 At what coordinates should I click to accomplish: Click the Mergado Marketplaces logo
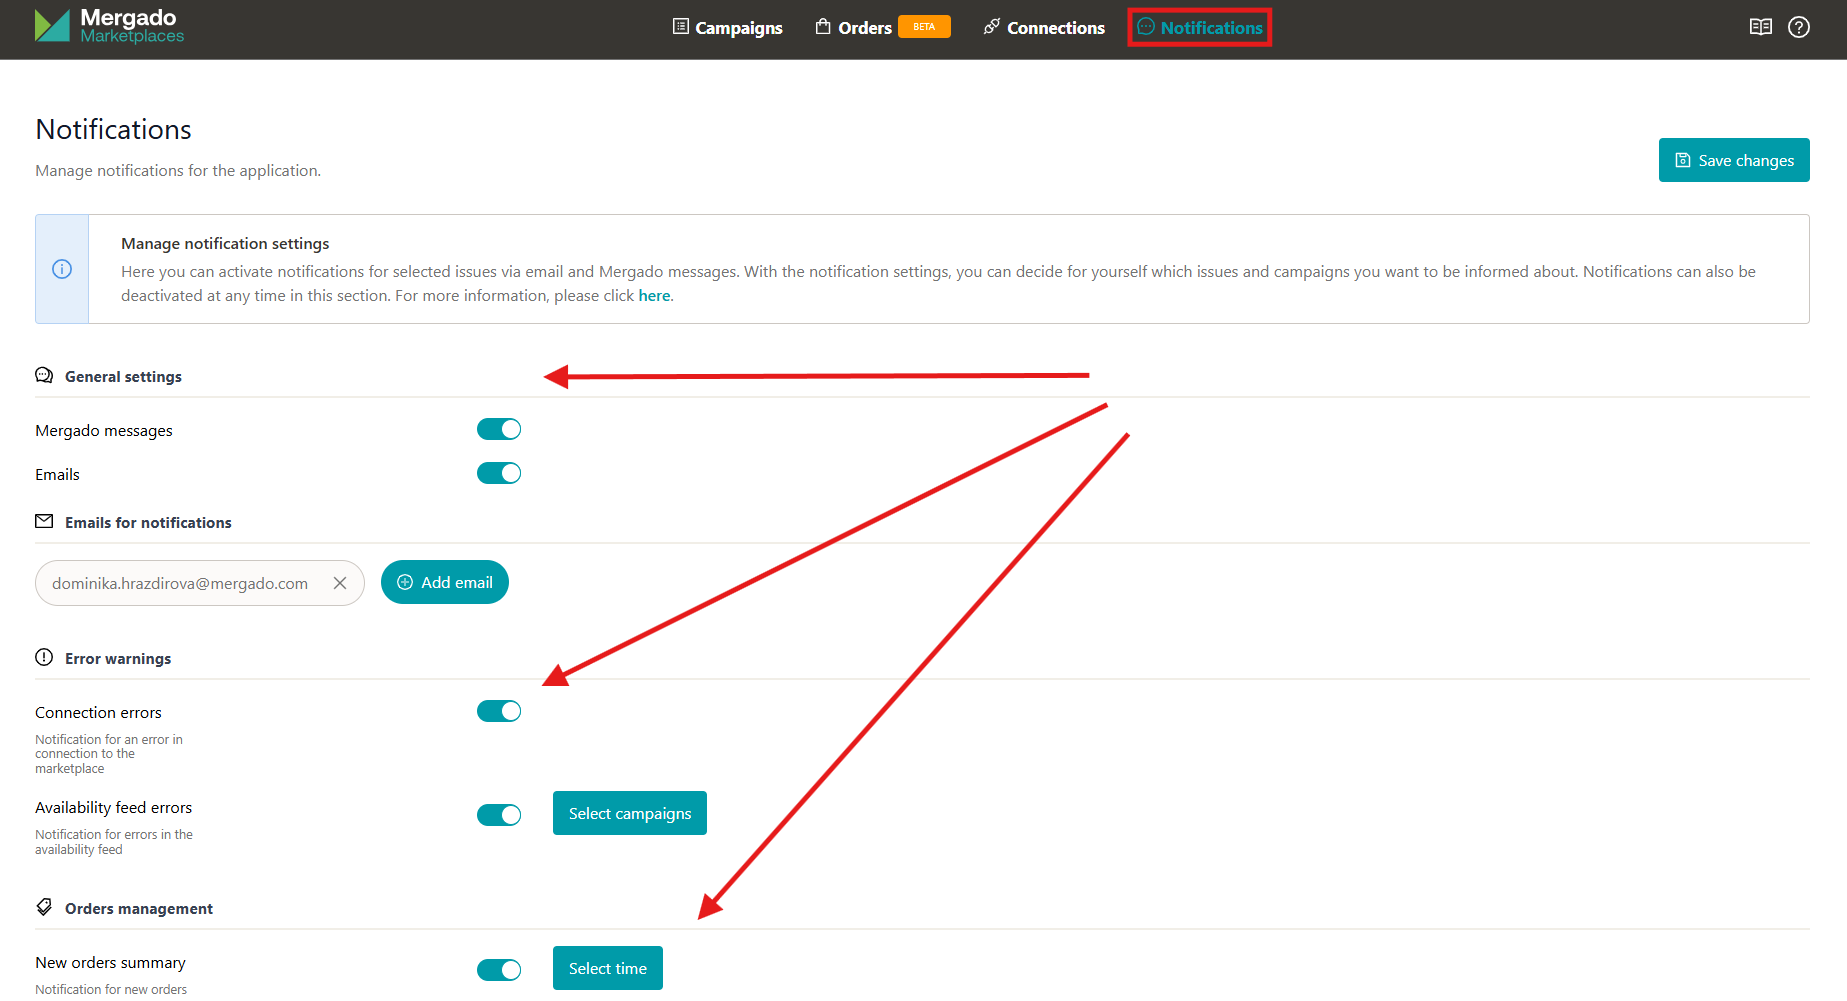tap(109, 26)
